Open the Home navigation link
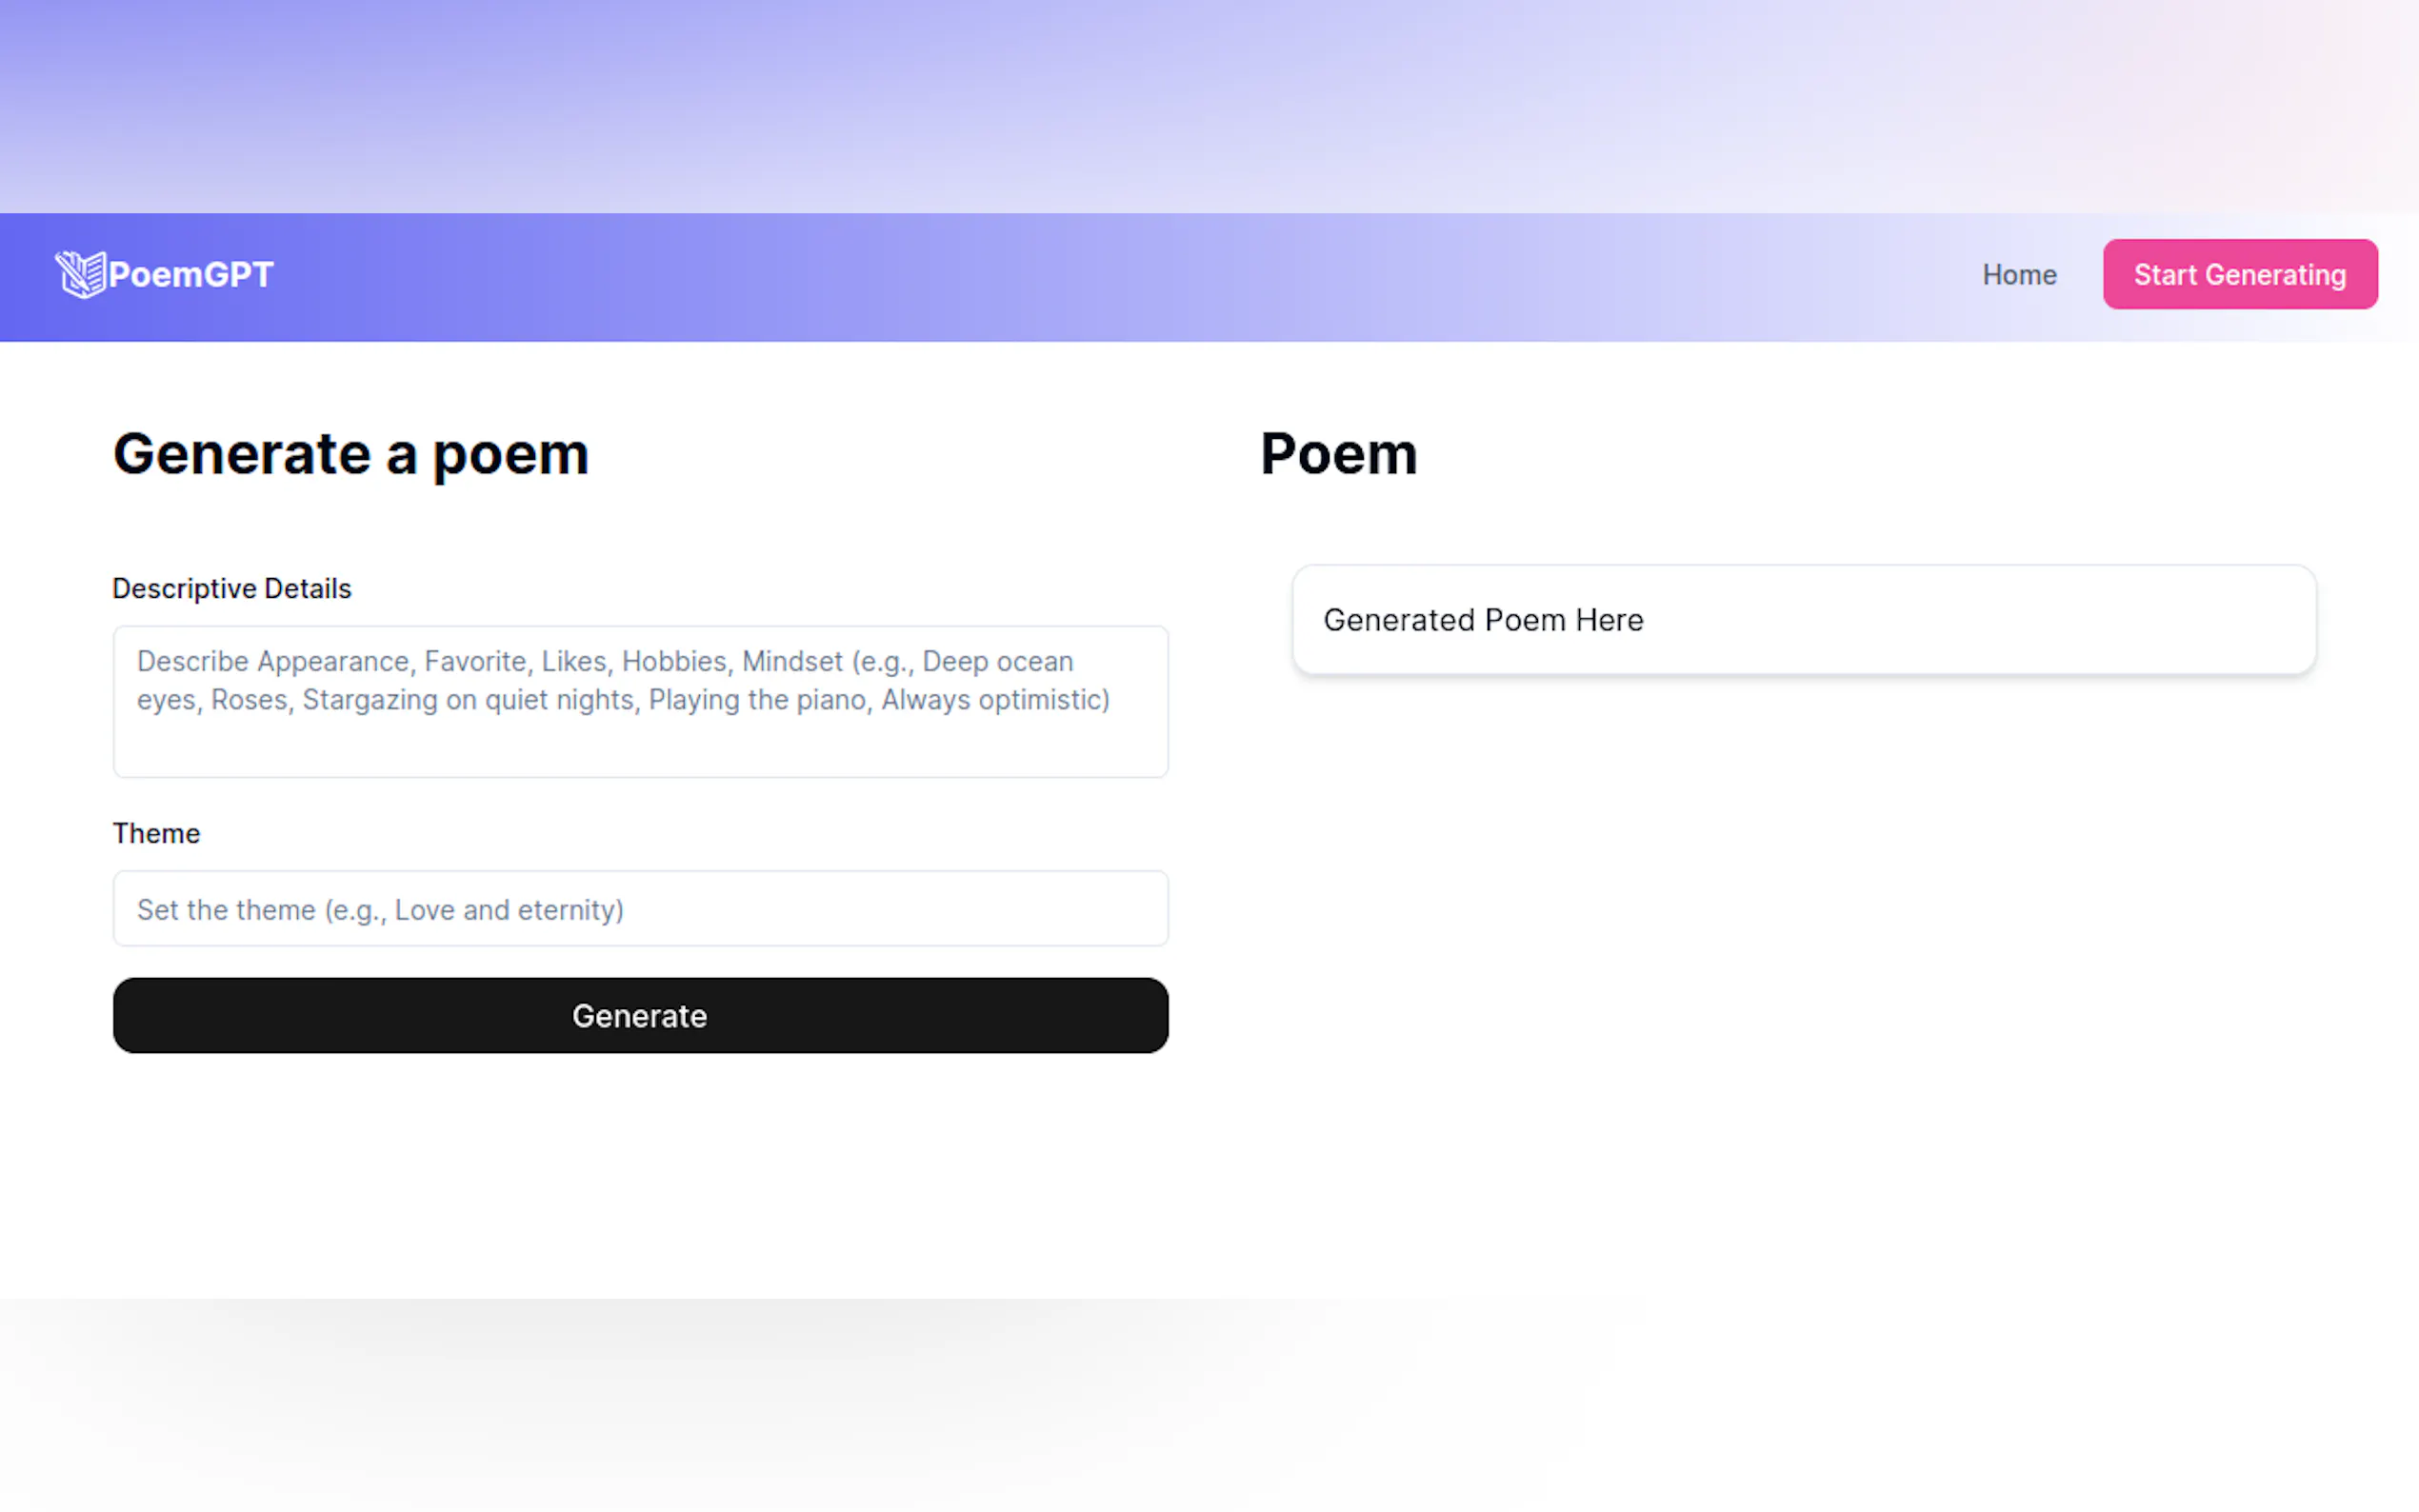Screen dimensions: 2419x1512 pyautogui.click(x=2019, y=275)
